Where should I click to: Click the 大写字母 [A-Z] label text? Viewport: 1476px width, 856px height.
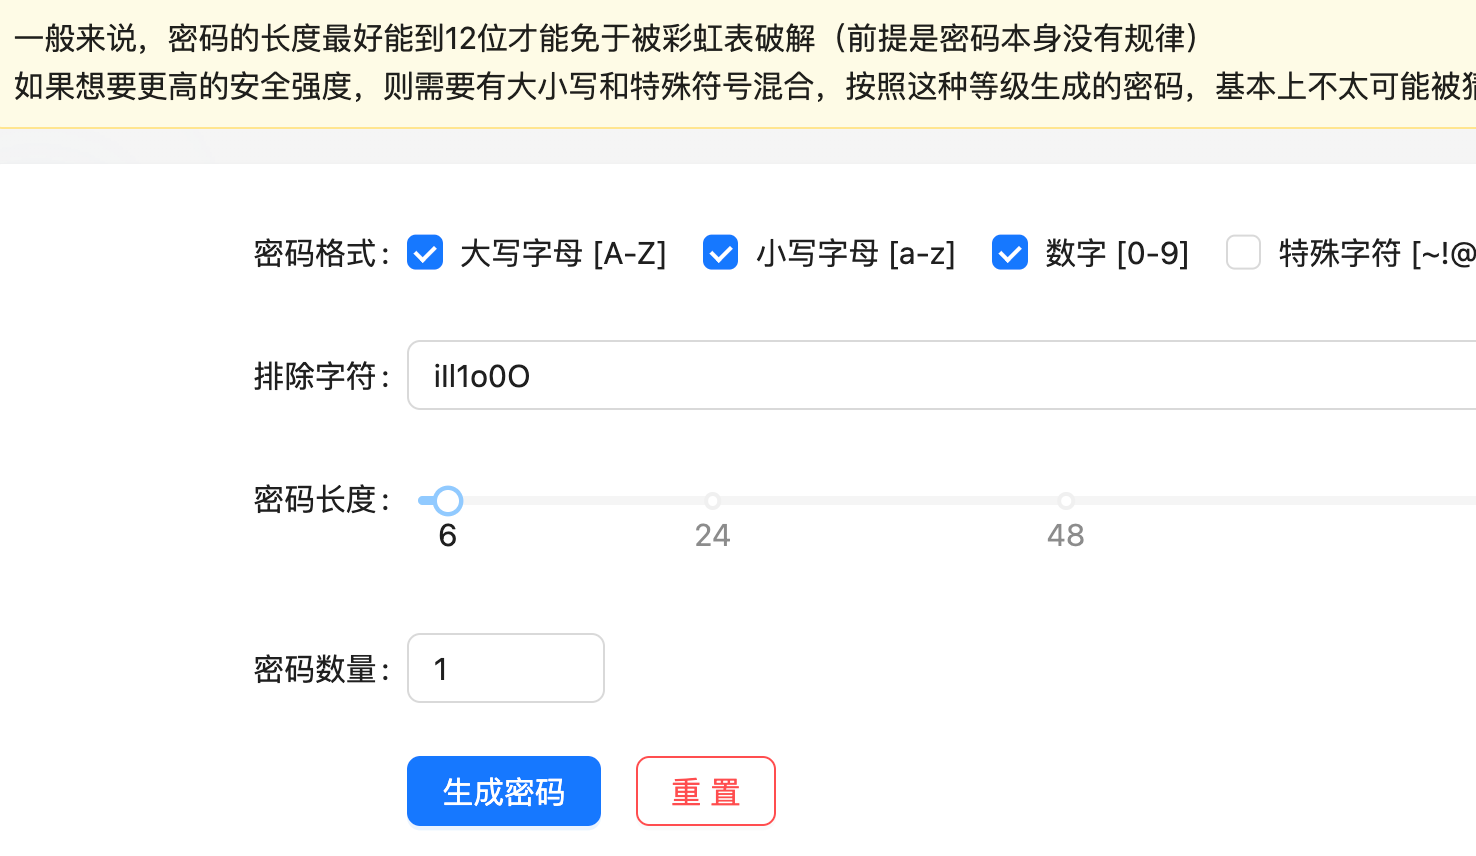point(563,254)
